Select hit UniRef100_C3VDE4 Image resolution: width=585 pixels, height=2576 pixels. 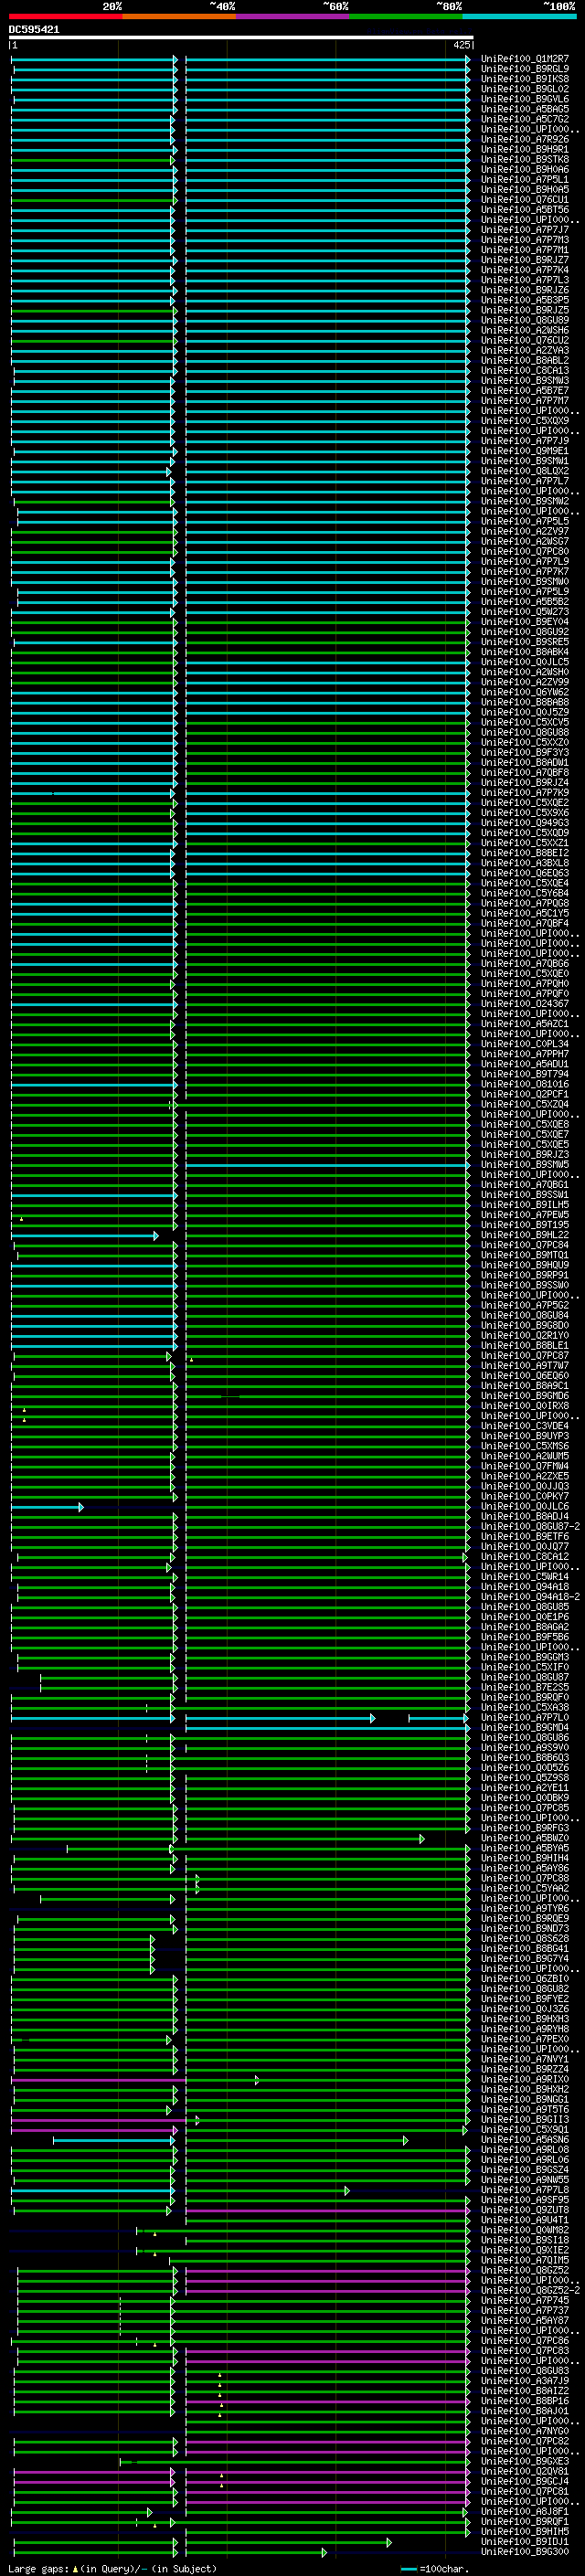(x=525, y=1426)
